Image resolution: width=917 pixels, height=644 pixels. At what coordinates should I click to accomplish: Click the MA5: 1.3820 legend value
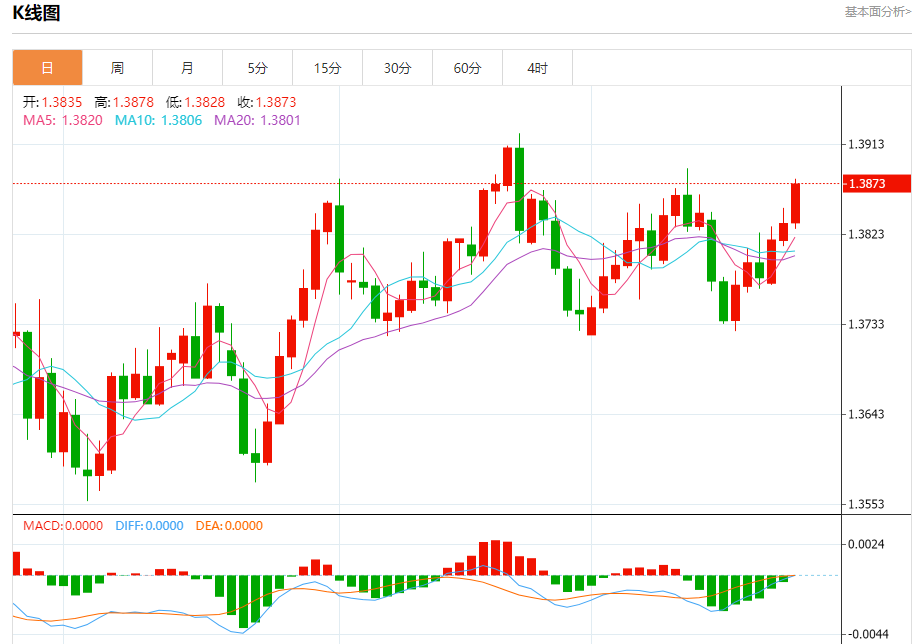click(x=63, y=120)
